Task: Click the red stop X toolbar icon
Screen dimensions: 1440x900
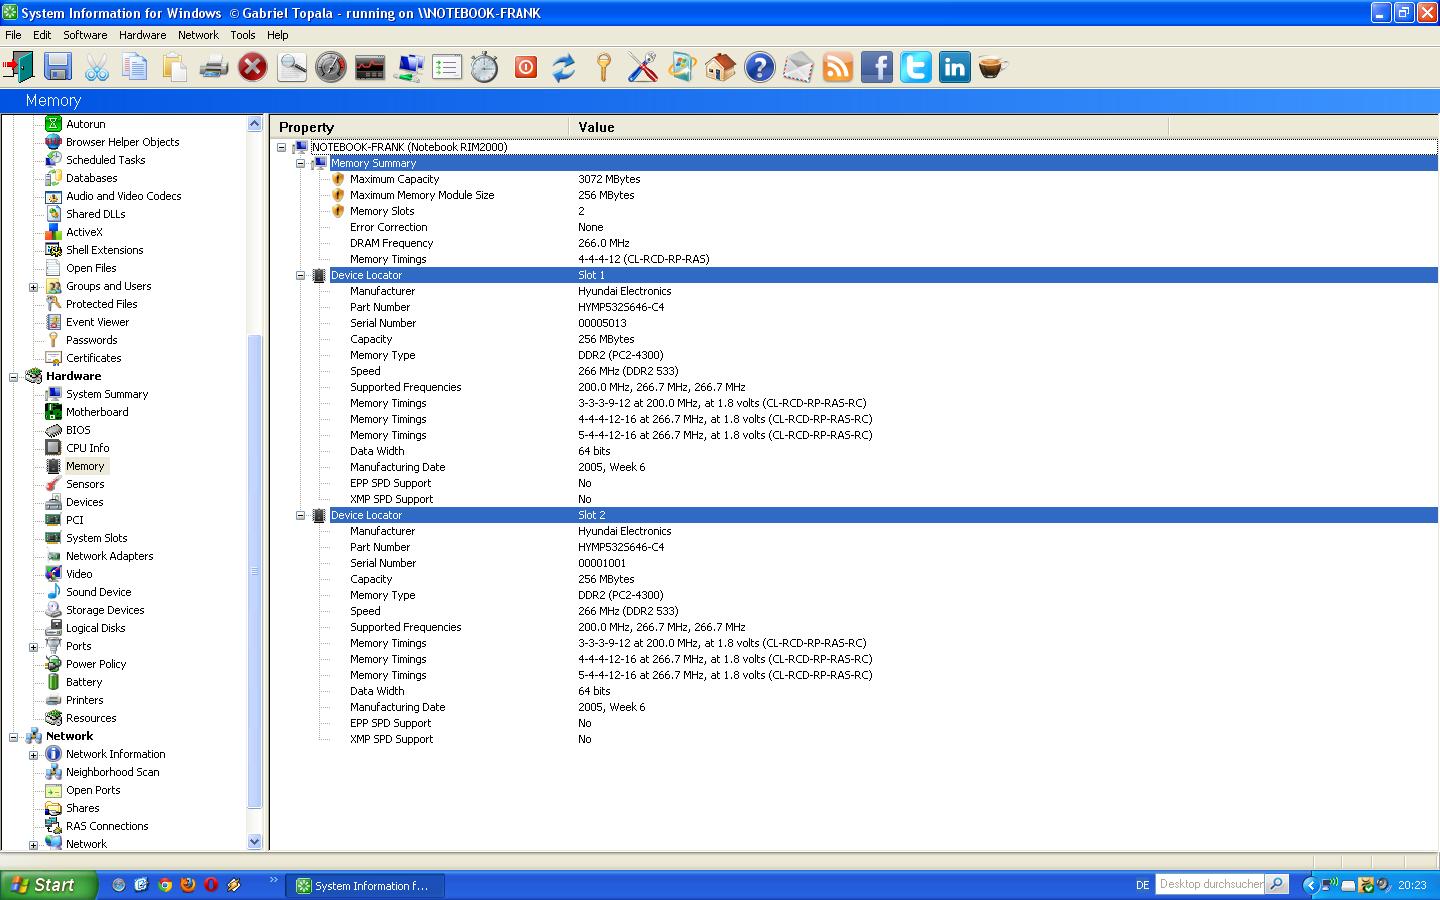Action: [x=253, y=67]
